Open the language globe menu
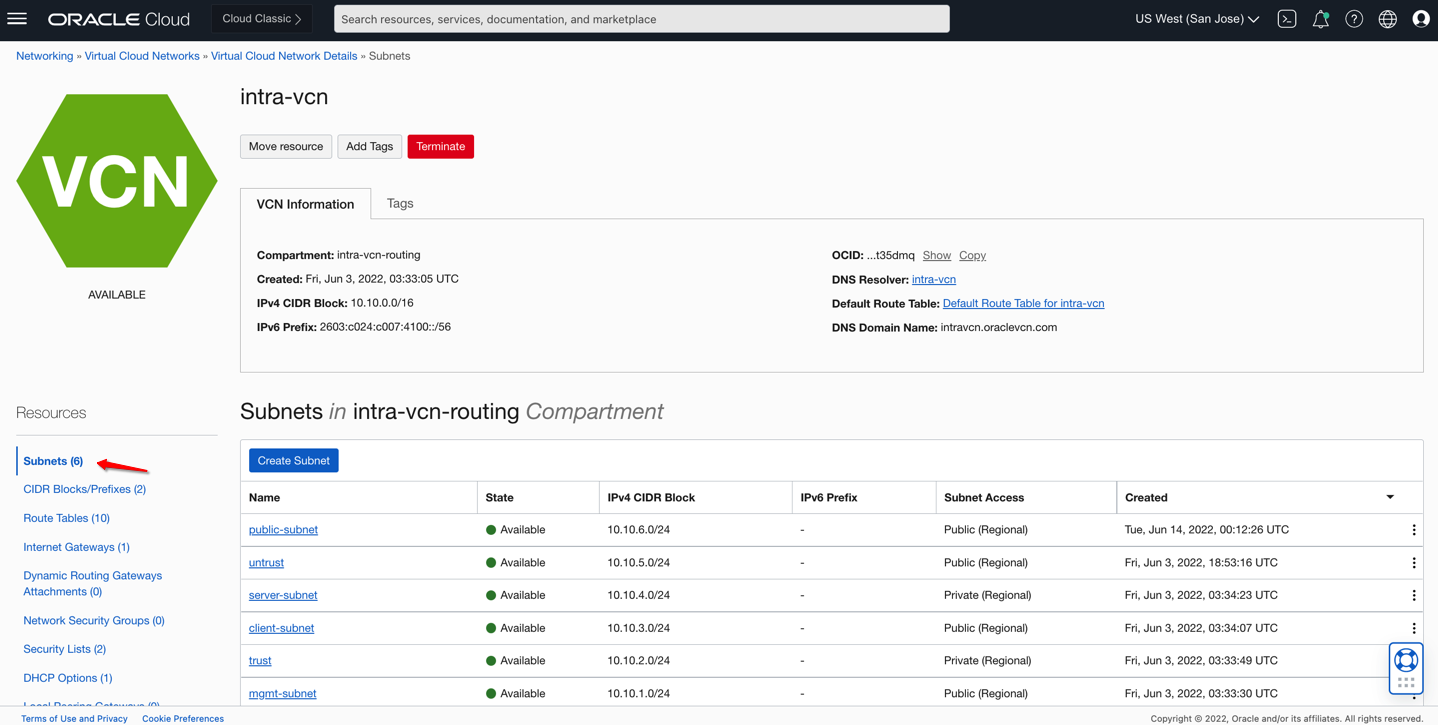The height and width of the screenshot is (725, 1438). pos(1387,19)
